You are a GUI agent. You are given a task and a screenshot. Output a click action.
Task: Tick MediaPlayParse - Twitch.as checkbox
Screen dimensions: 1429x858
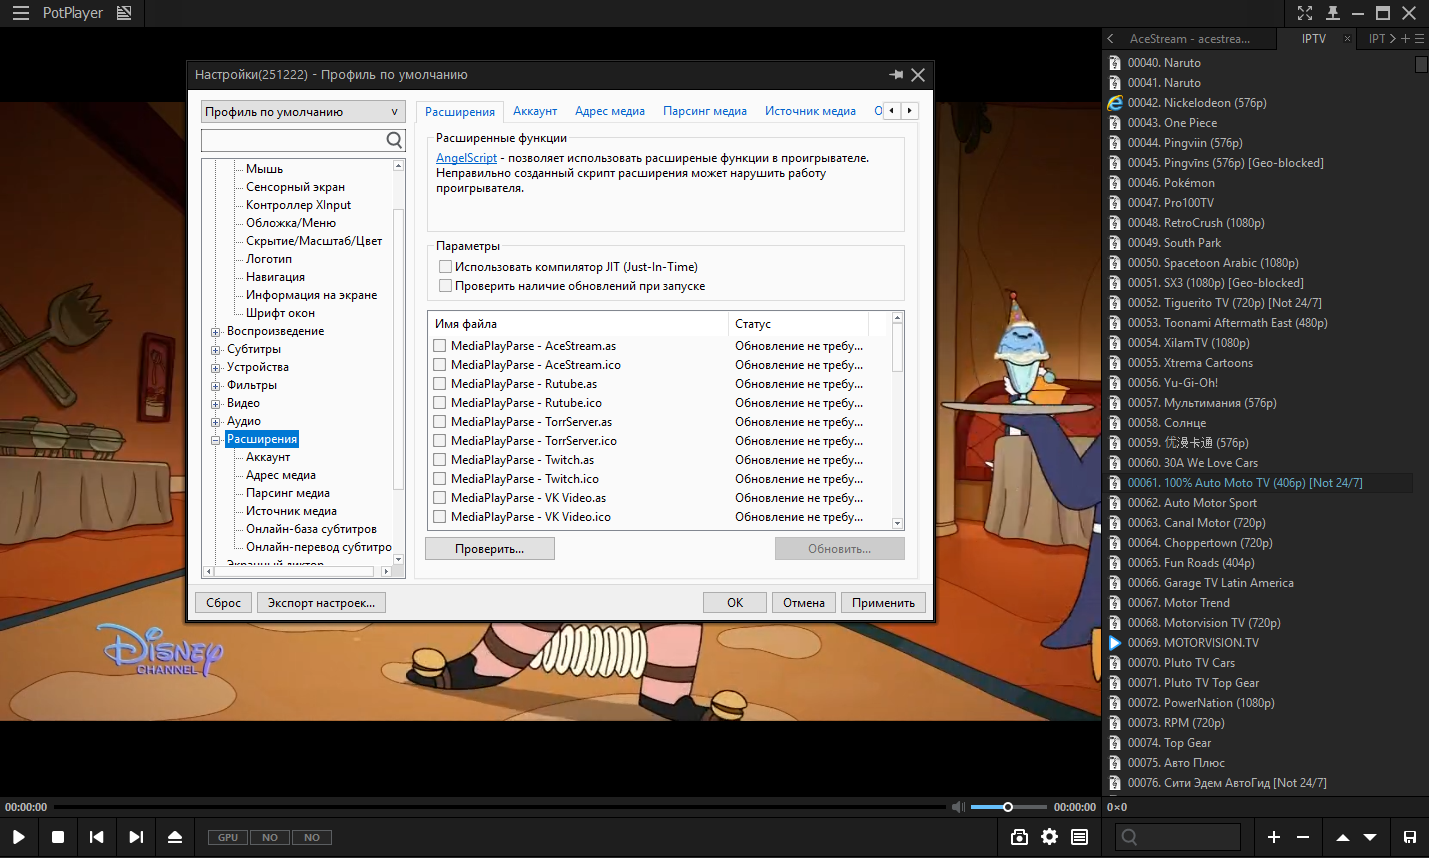coord(439,460)
